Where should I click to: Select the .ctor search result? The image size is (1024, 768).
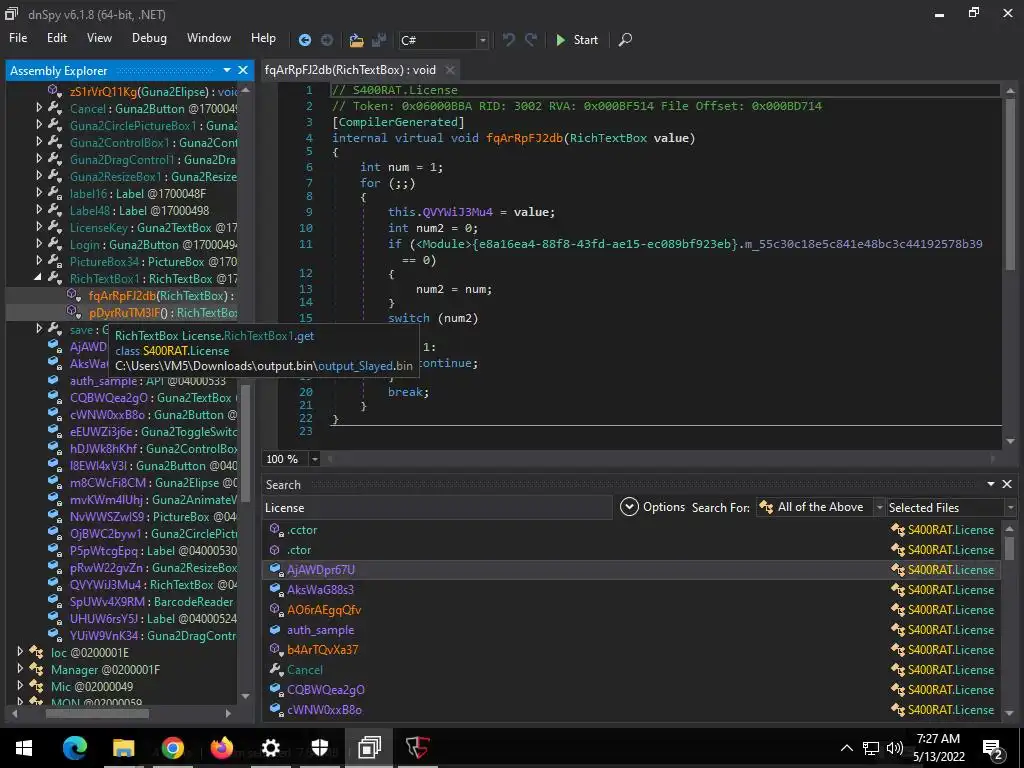pyautogui.click(x=631, y=550)
